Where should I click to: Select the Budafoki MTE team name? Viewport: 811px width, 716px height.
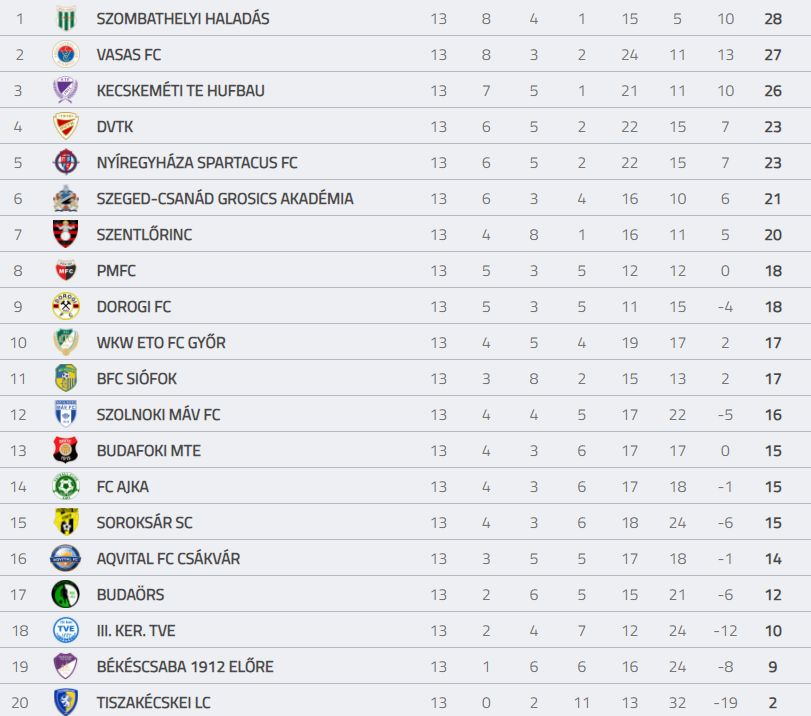click(x=148, y=451)
